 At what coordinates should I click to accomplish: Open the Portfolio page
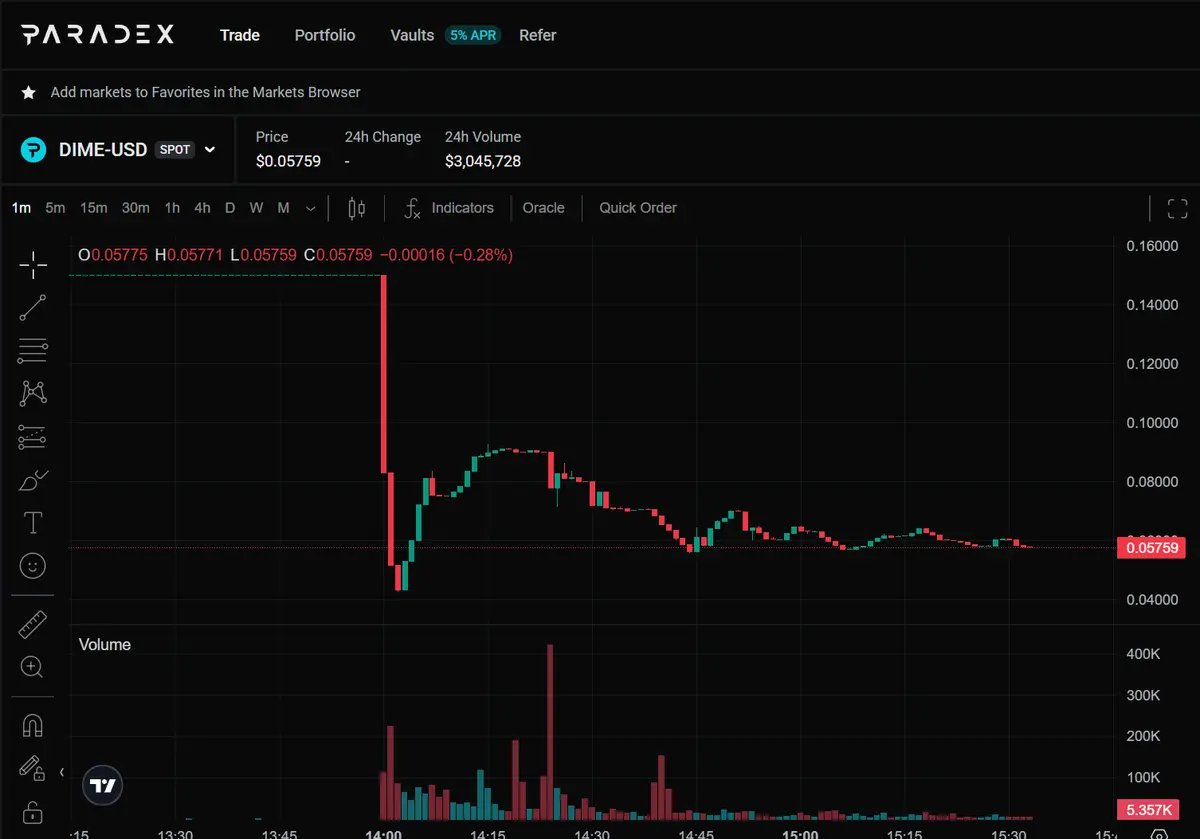325,35
